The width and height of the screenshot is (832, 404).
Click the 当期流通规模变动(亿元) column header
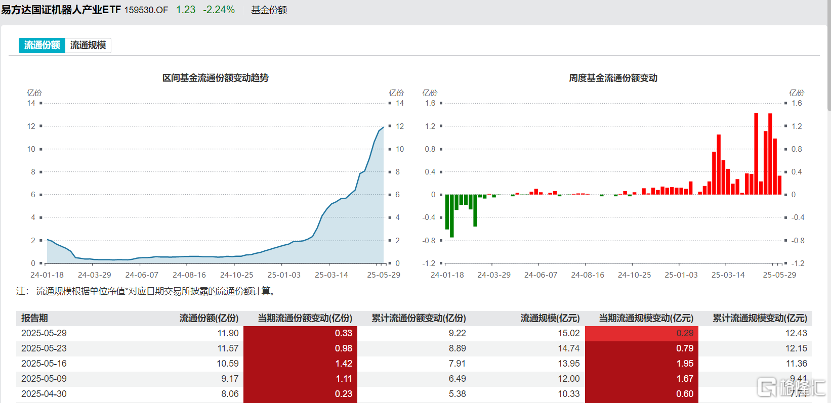click(646, 319)
